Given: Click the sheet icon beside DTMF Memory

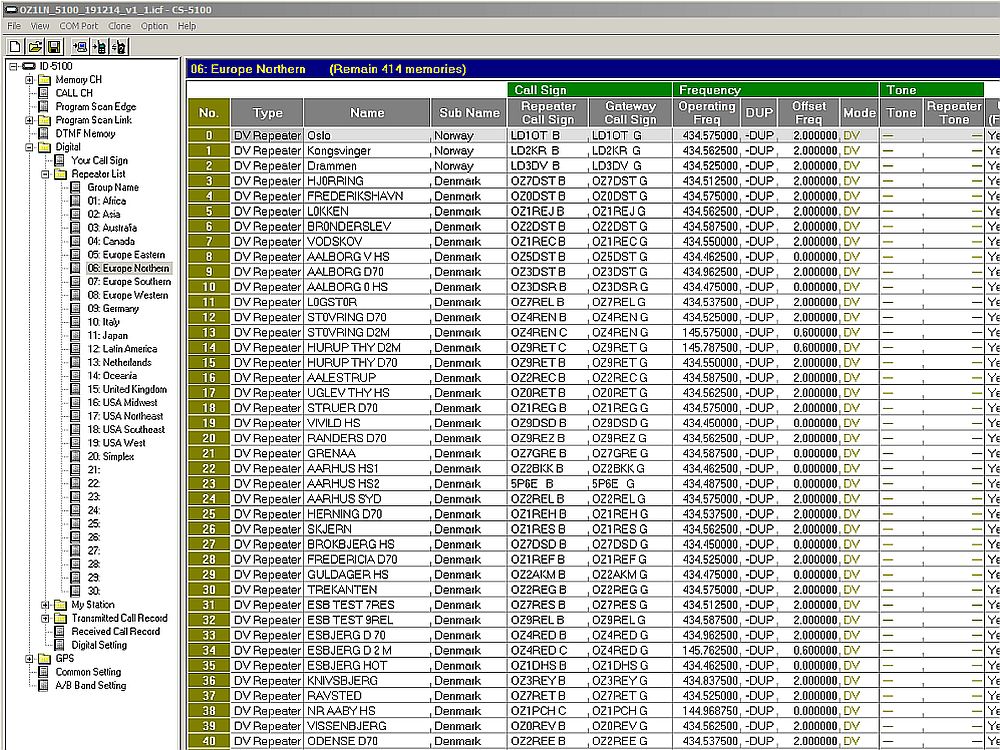Looking at the screenshot, I should pyautogui.click(x=44, y=133).
